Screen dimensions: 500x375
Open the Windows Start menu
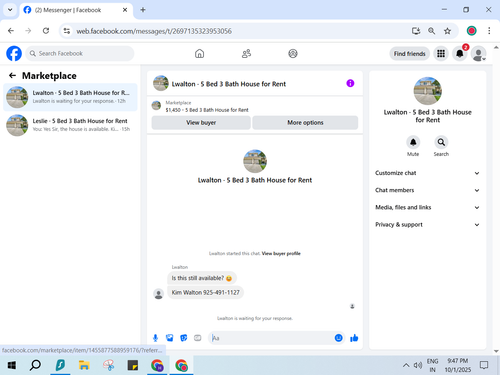(x=12, y=366)
